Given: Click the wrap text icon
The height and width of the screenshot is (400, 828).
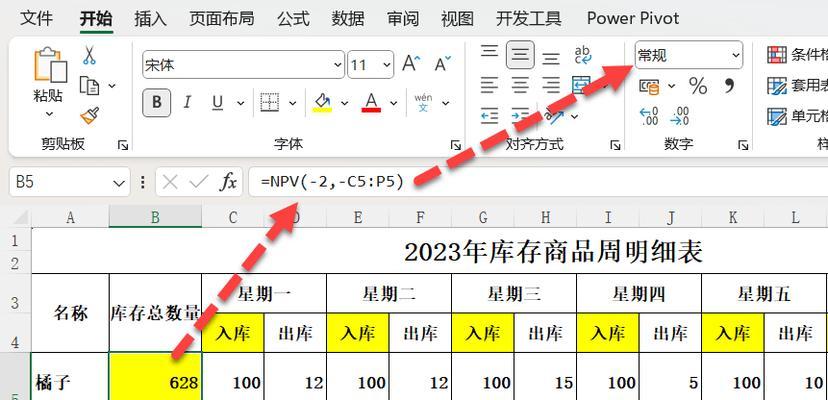Looking at the screenshot, I should point(583,55).
